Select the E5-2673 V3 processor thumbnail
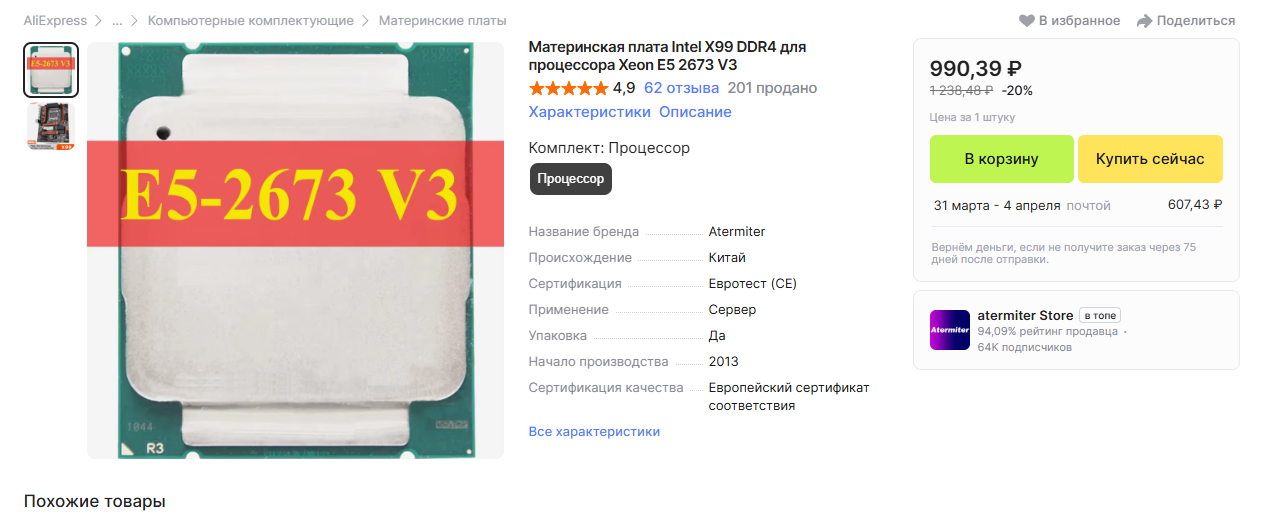The width and height of the screenshot is (1271, 526). tap(51, 70)
